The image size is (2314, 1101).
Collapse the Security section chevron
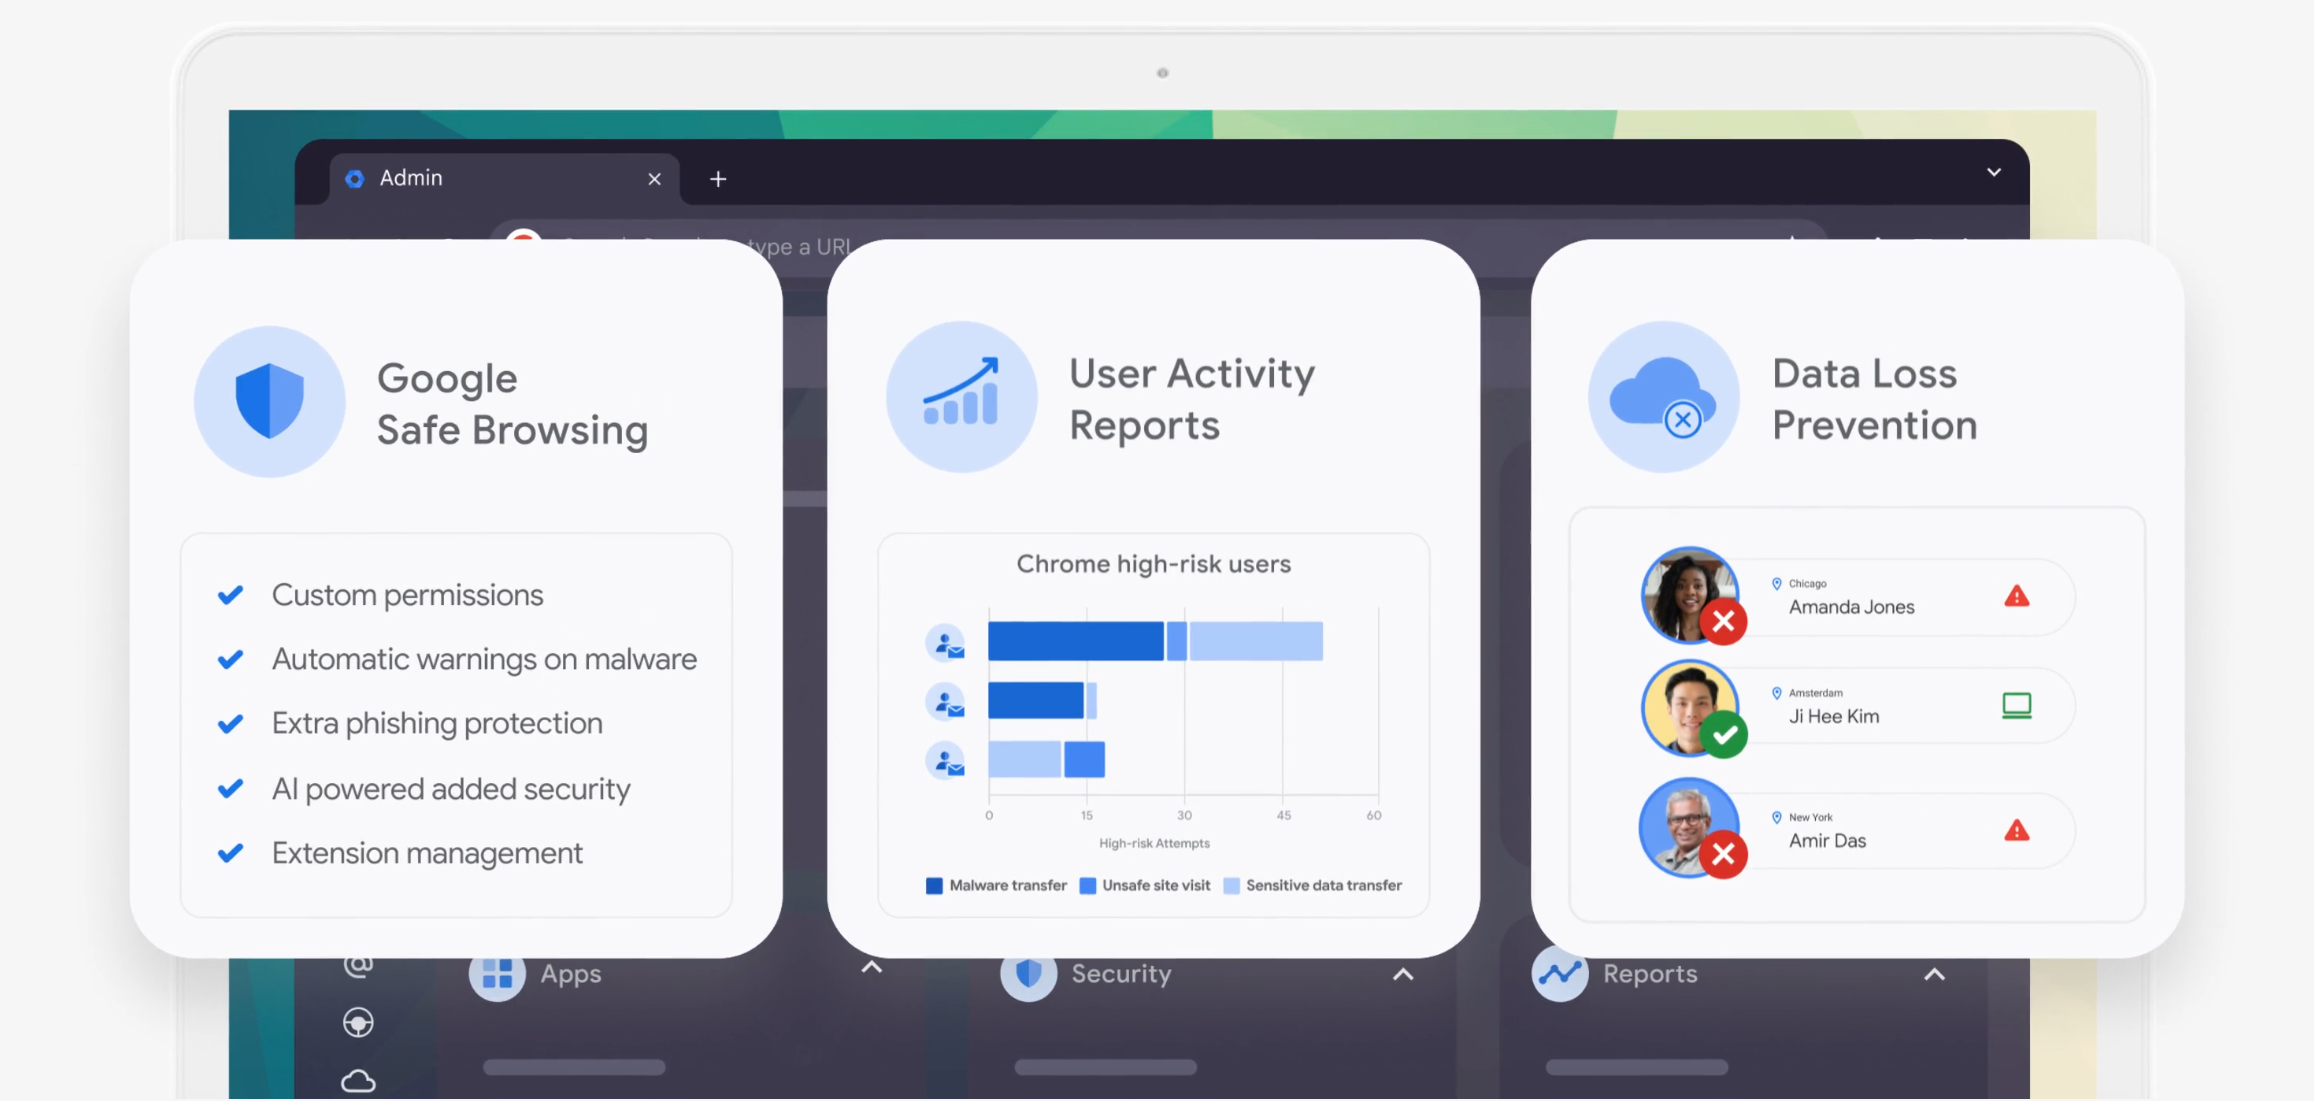[1403, 974]
